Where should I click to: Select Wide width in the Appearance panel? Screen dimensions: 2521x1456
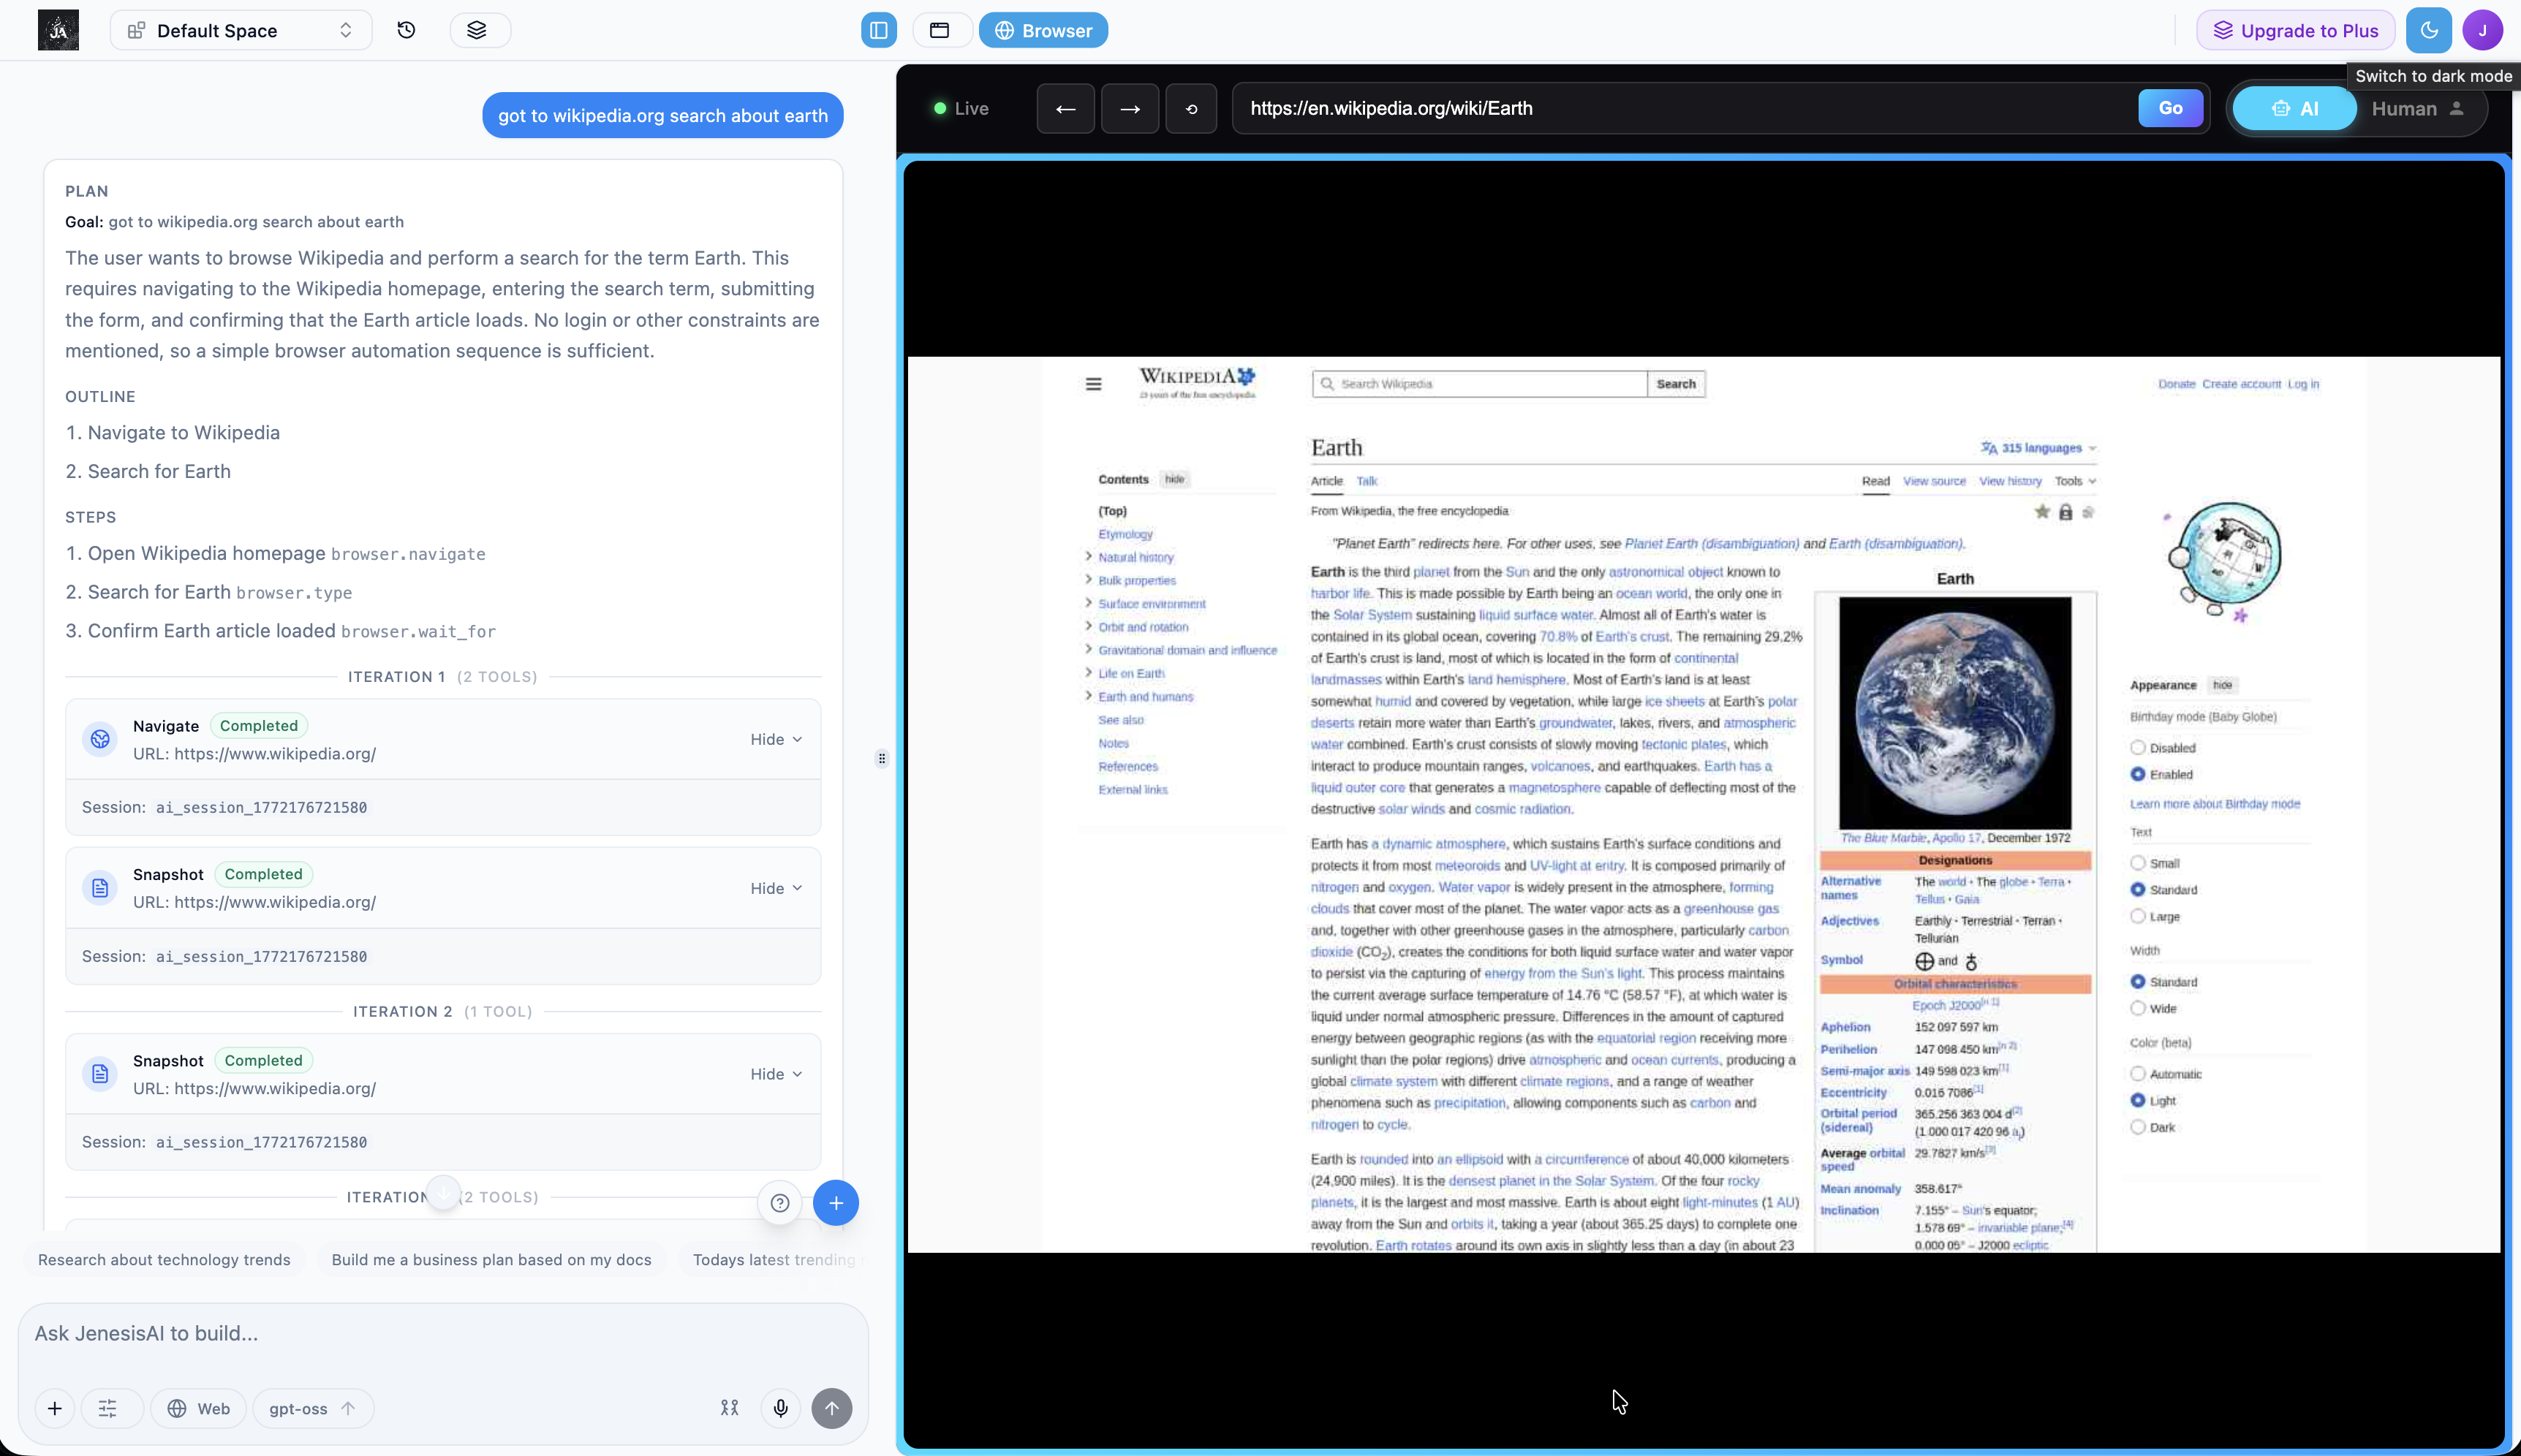tap(2139, 1008)
